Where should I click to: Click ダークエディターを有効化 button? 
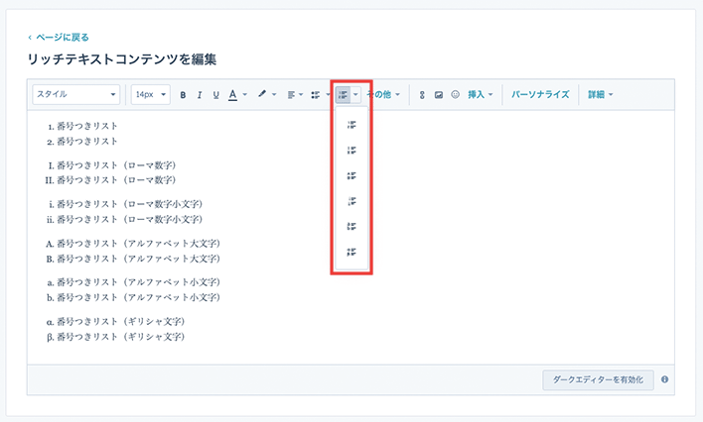point(598,380)
